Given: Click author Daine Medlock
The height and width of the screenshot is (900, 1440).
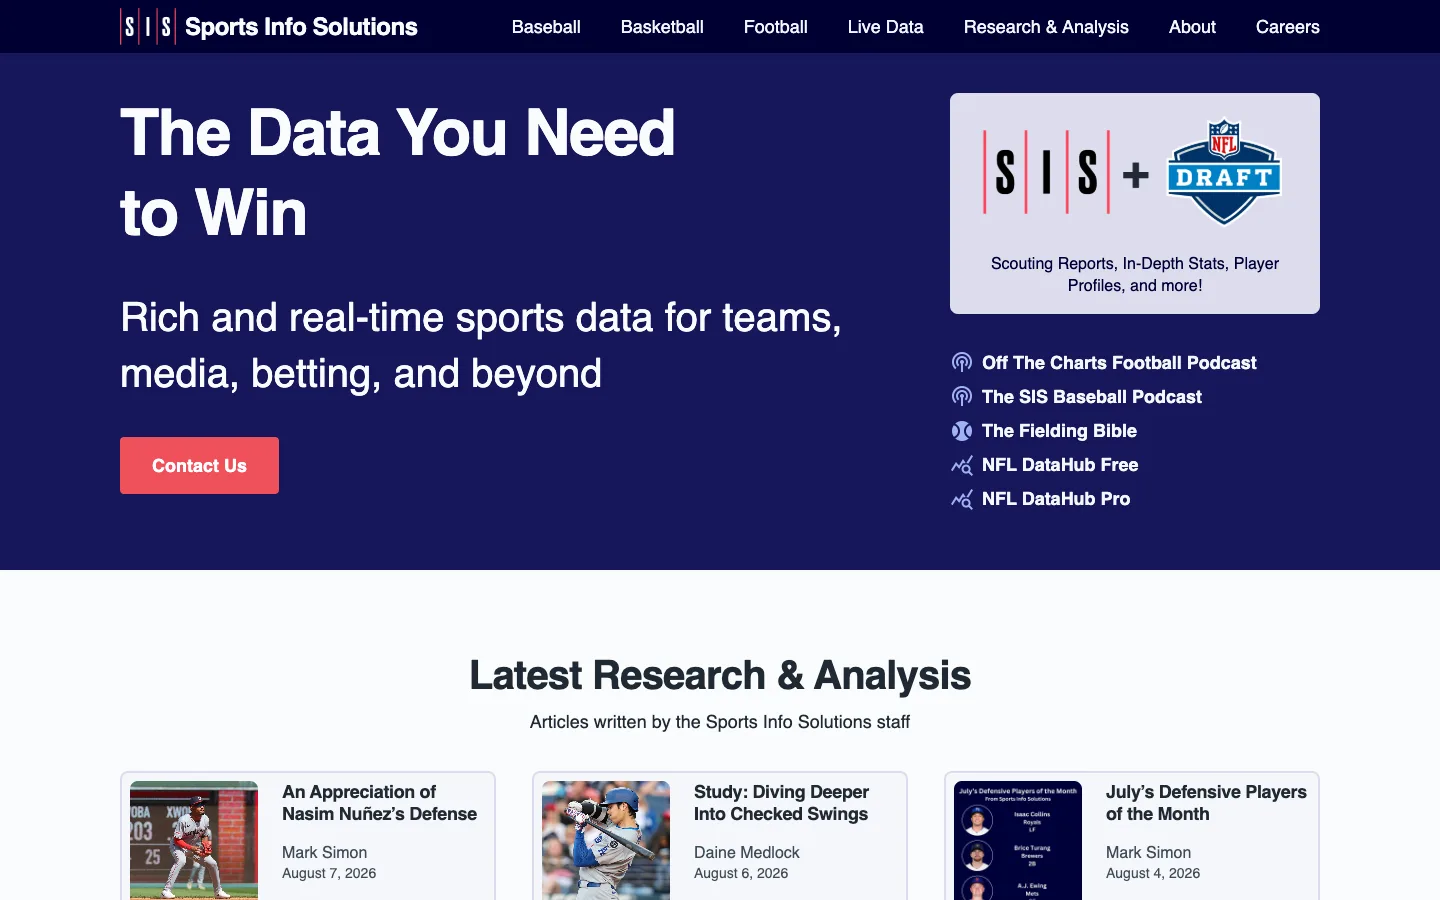Looking at the screenshot, I should click(x=747, y=853).
